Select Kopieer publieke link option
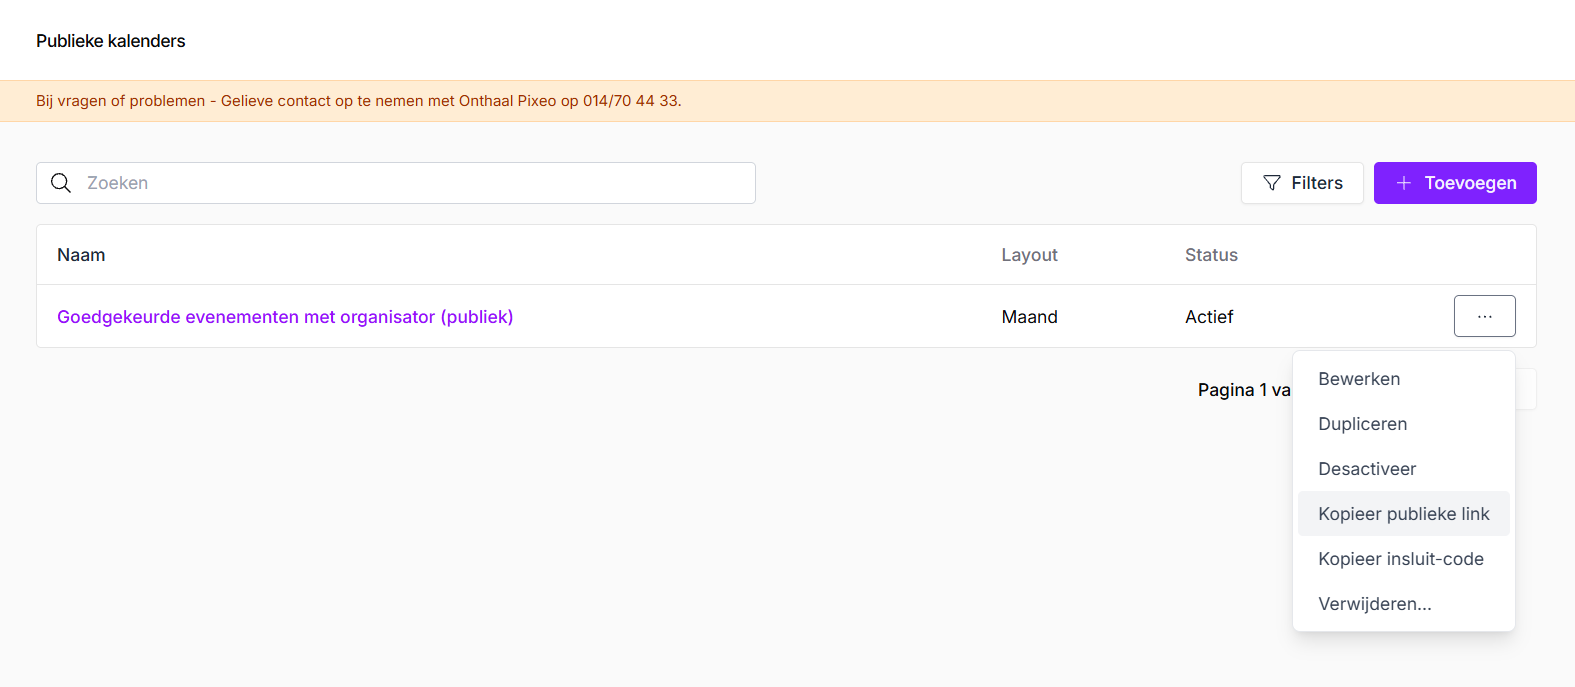This screenshot has height=687, width=1575. [x=1403, y=514]
